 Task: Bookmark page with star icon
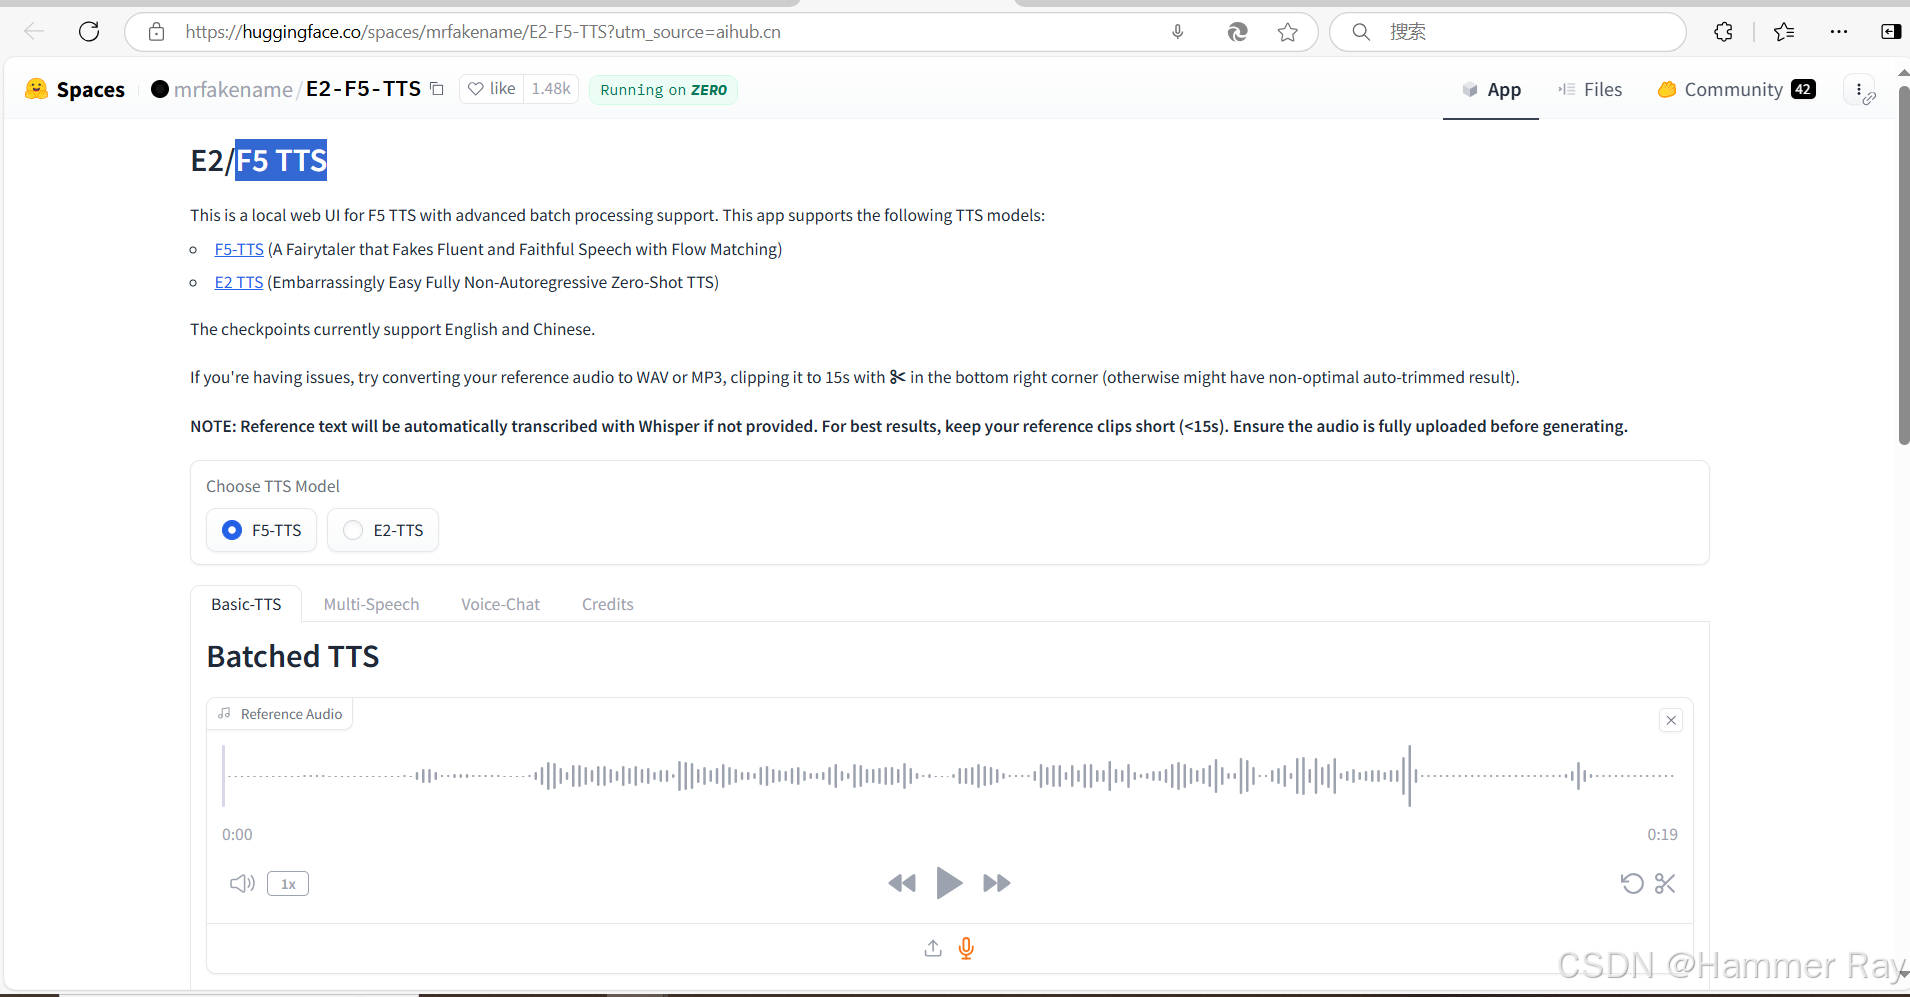pos(1288,32)
